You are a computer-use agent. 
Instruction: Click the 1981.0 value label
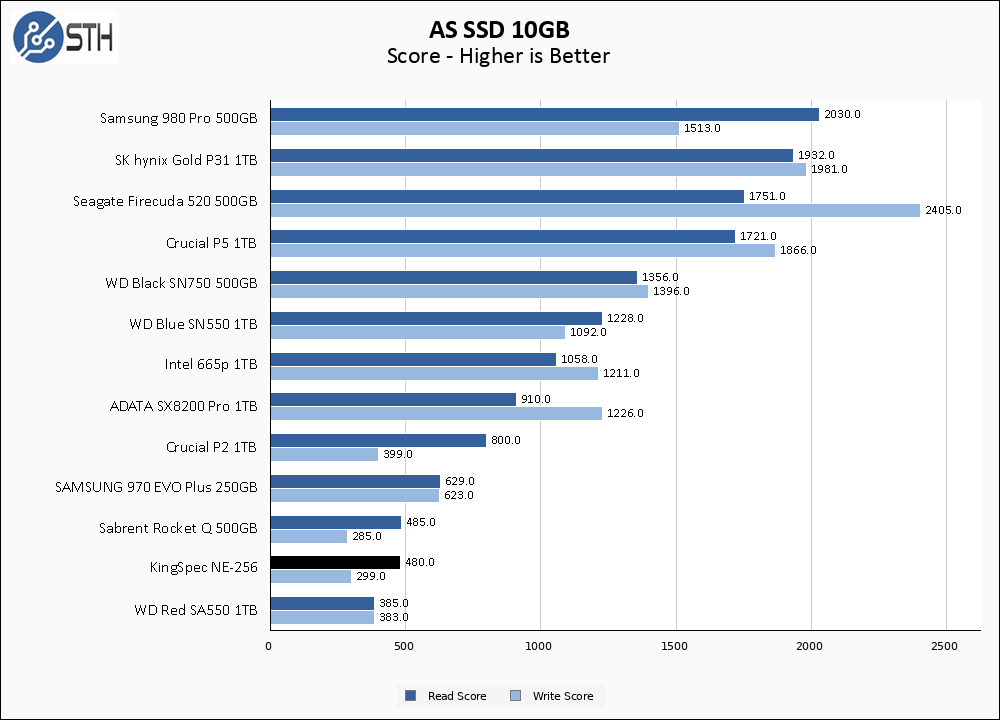tap(829, 169)
